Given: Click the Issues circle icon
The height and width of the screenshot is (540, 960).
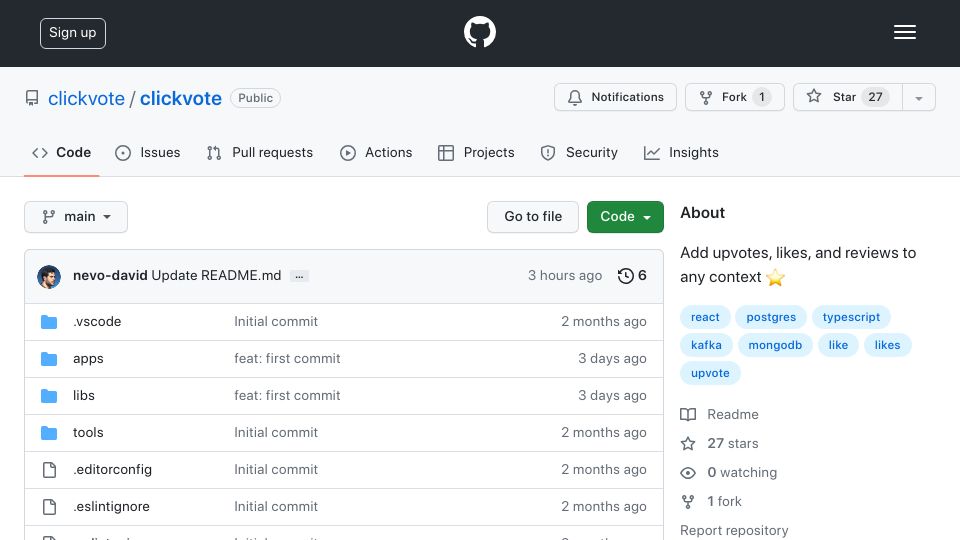Looking at the screenshot, I should pyautogui.click(x=122, y=152).
